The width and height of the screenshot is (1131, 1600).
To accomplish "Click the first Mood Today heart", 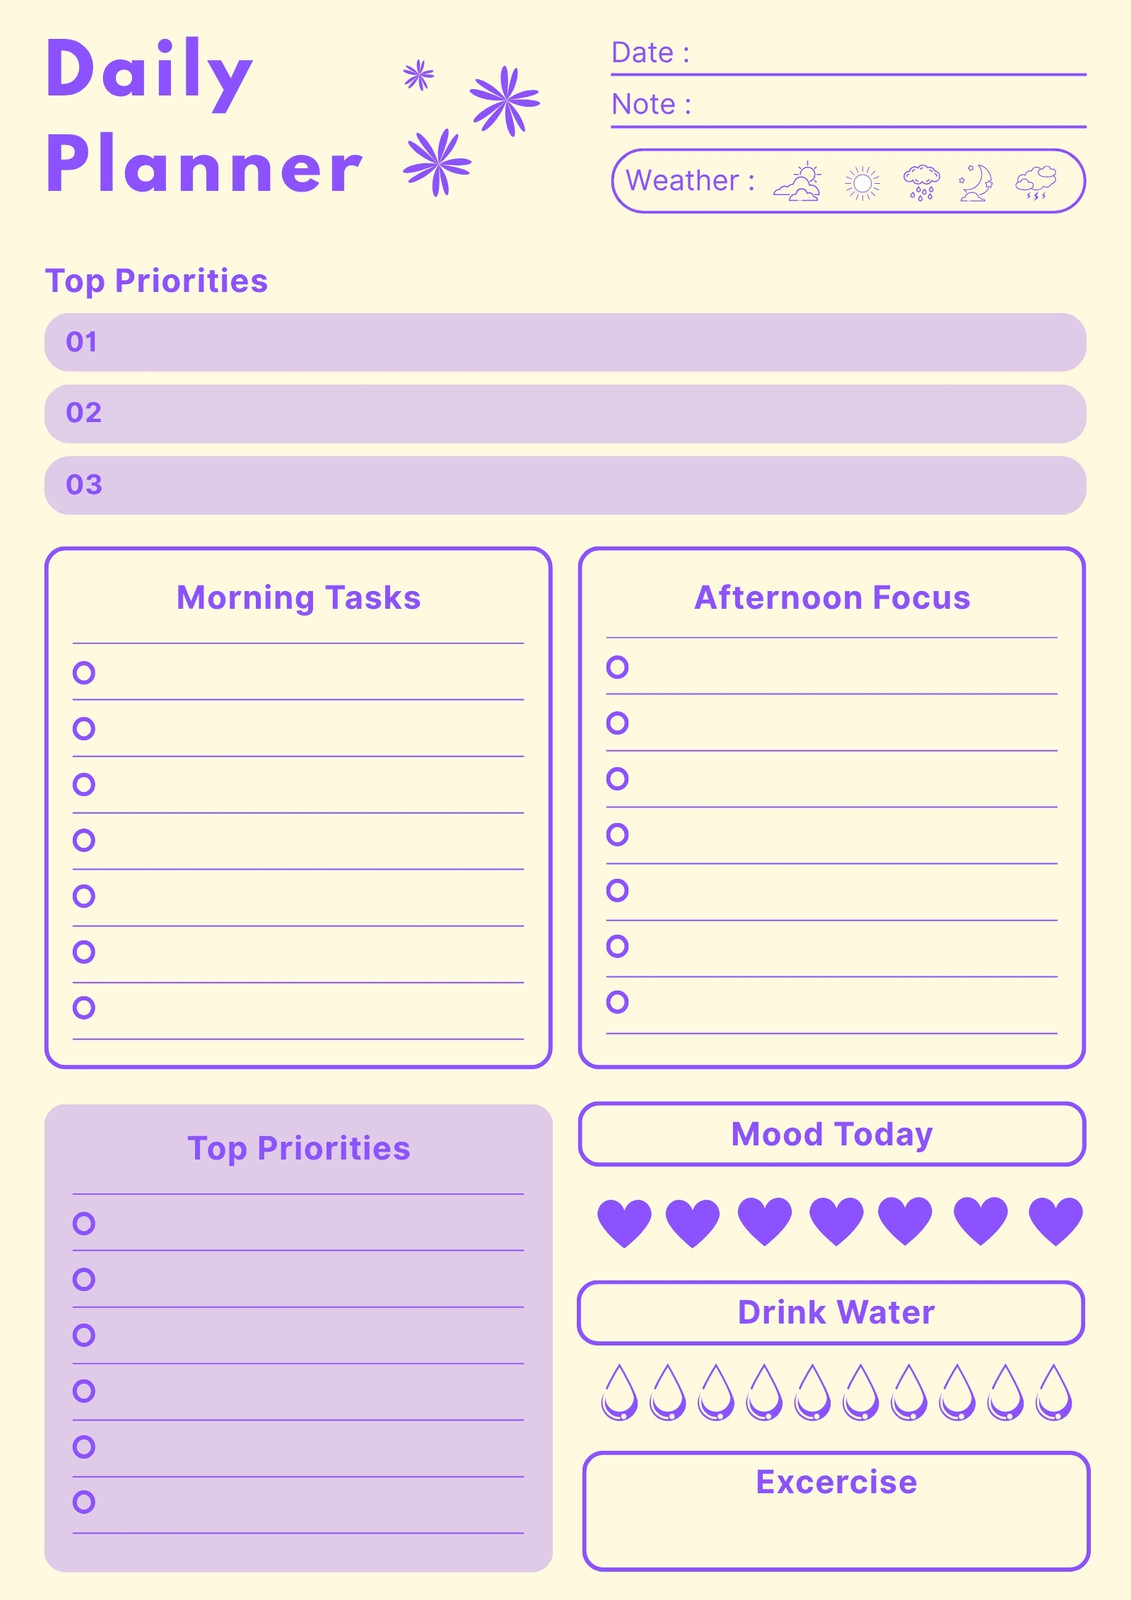I will coord(624,1222).
